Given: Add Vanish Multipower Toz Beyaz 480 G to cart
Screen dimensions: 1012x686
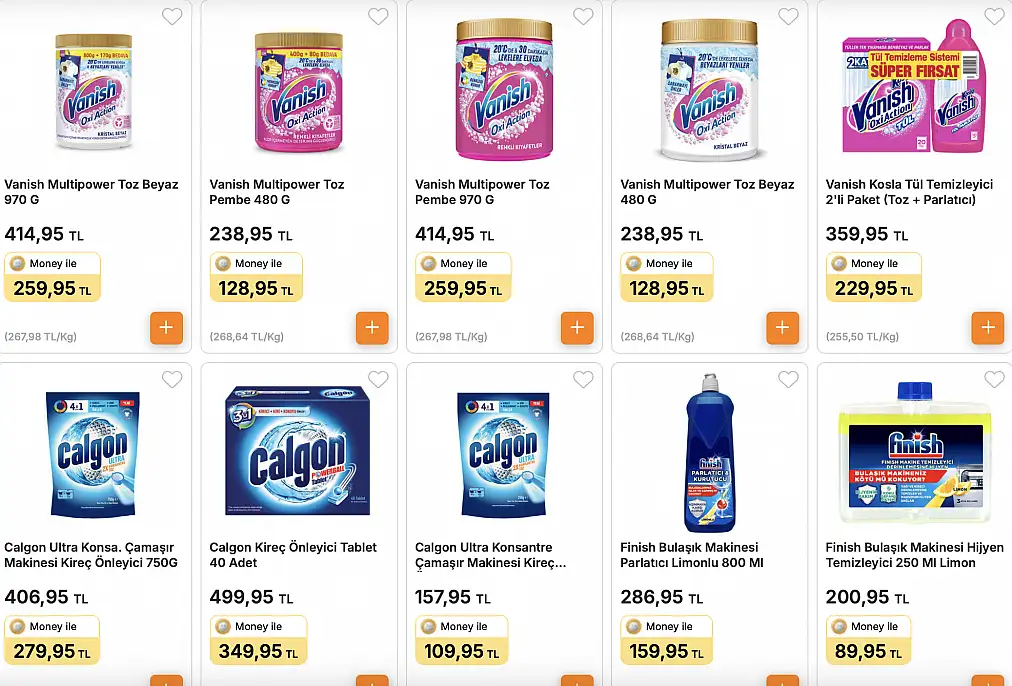Looking at the screenshot, I should (782, 328).
